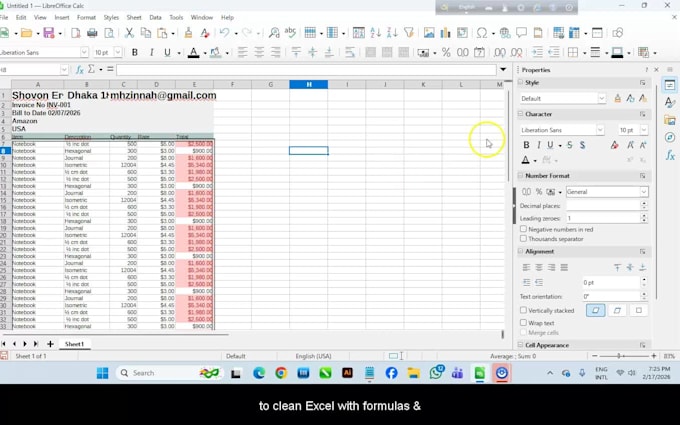680x425 pixels.
Task: Open sidebar Styles deck icon
Action: point(670,103)
